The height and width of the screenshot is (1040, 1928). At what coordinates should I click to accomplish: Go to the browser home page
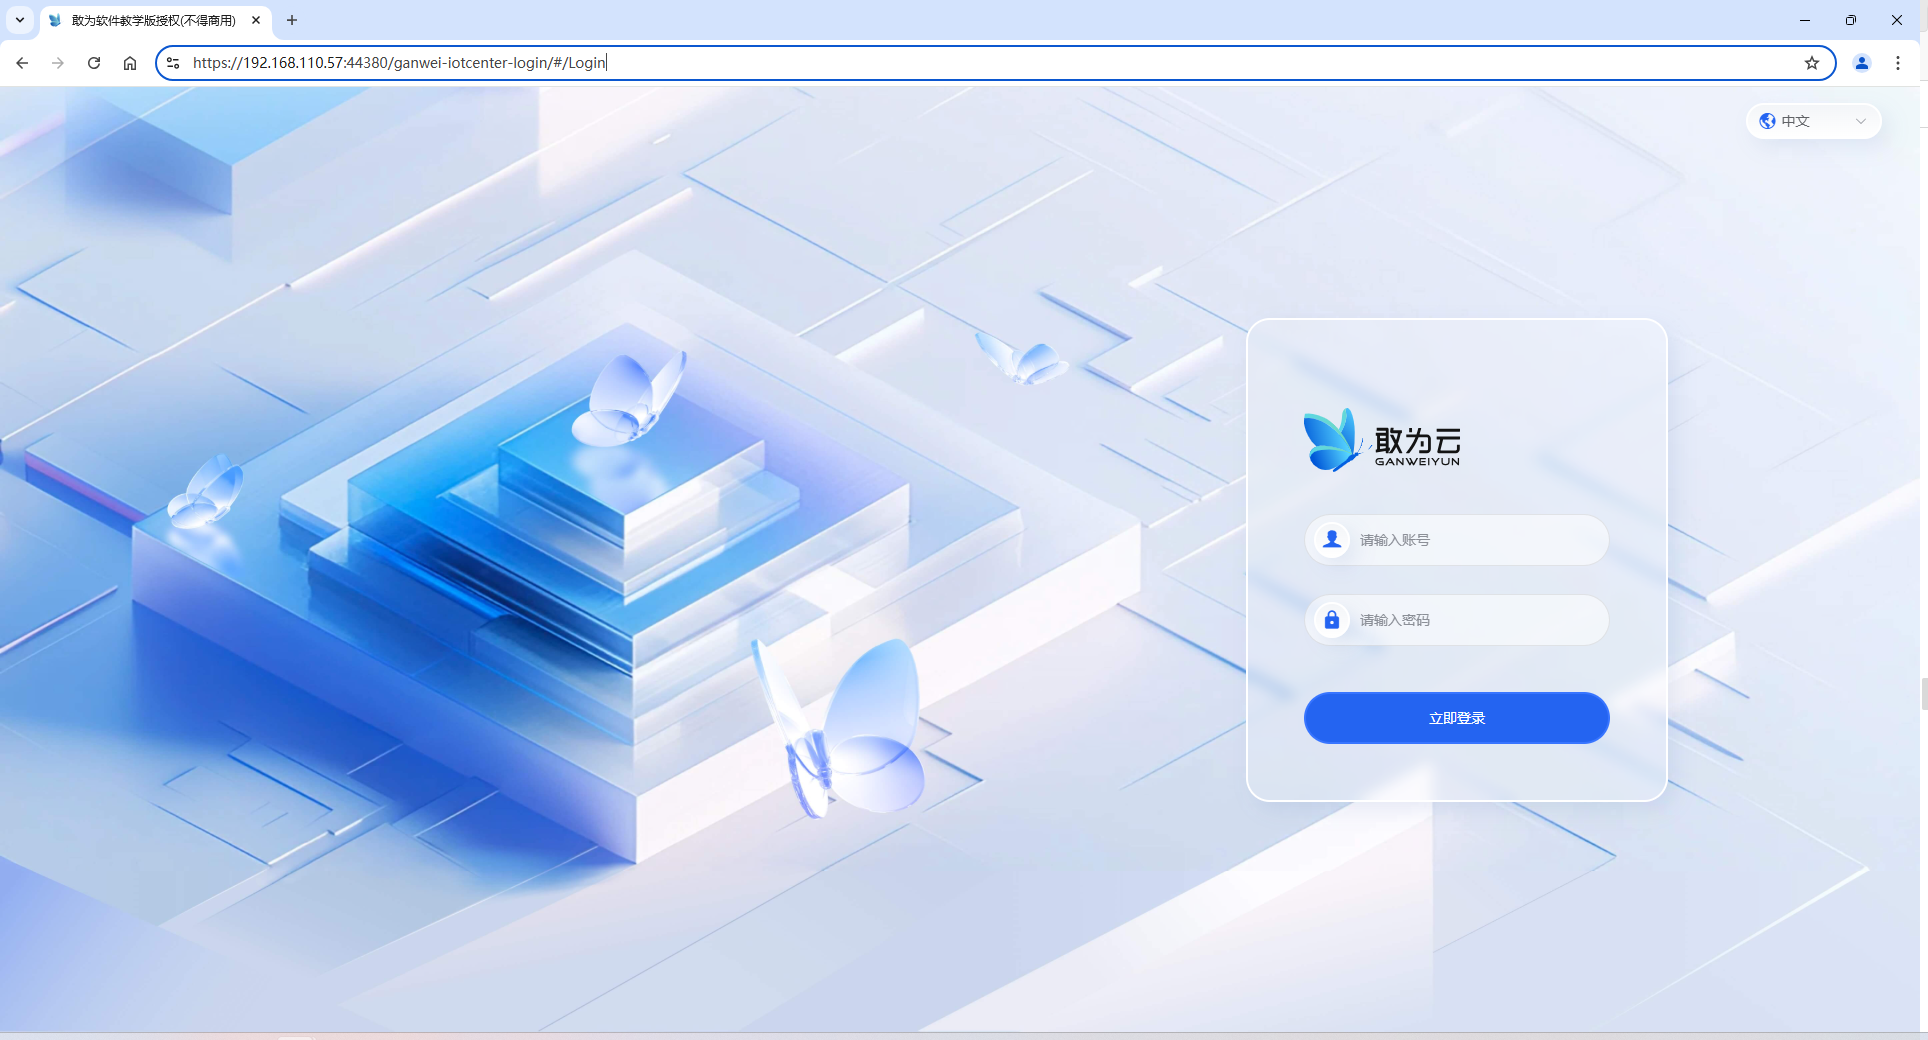130,63
